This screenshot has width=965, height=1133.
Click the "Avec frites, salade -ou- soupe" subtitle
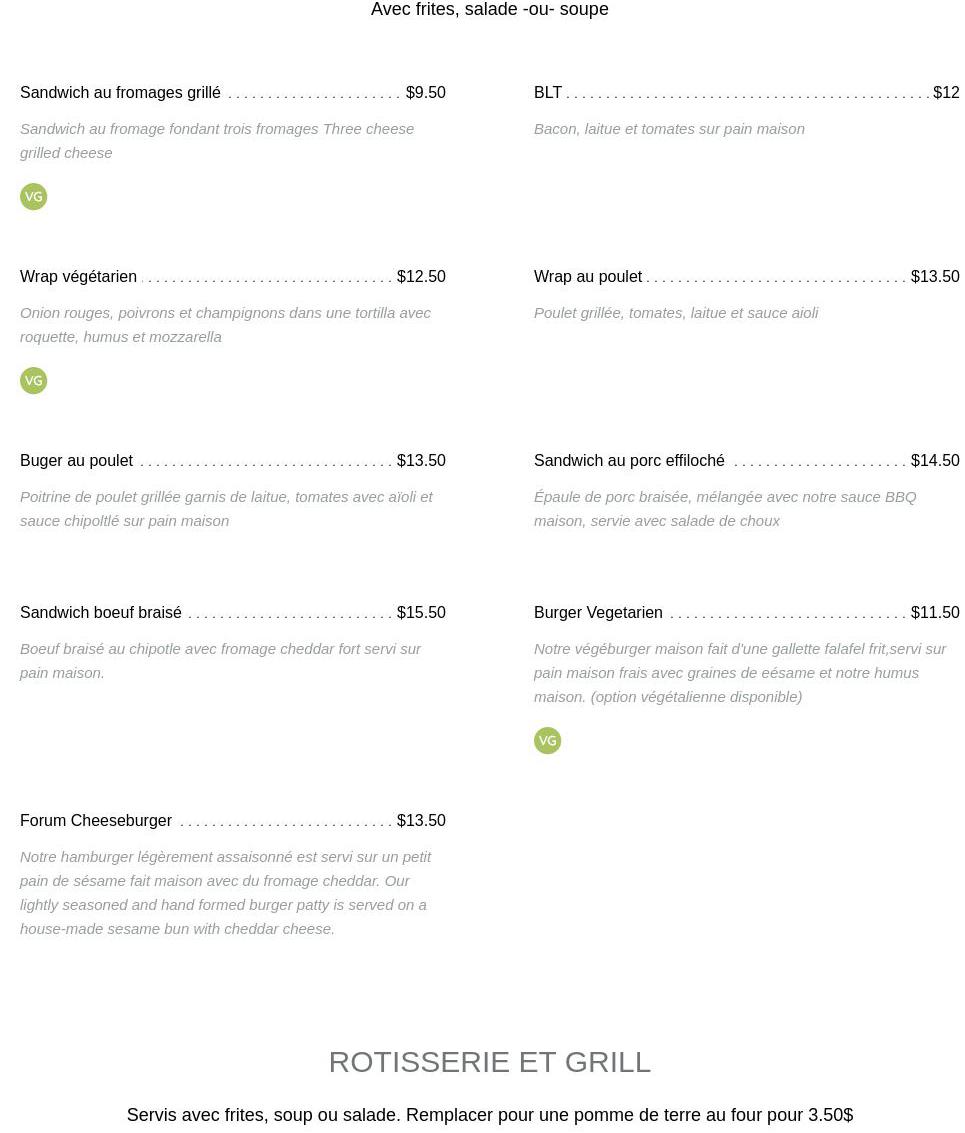(x=489, y=10)
